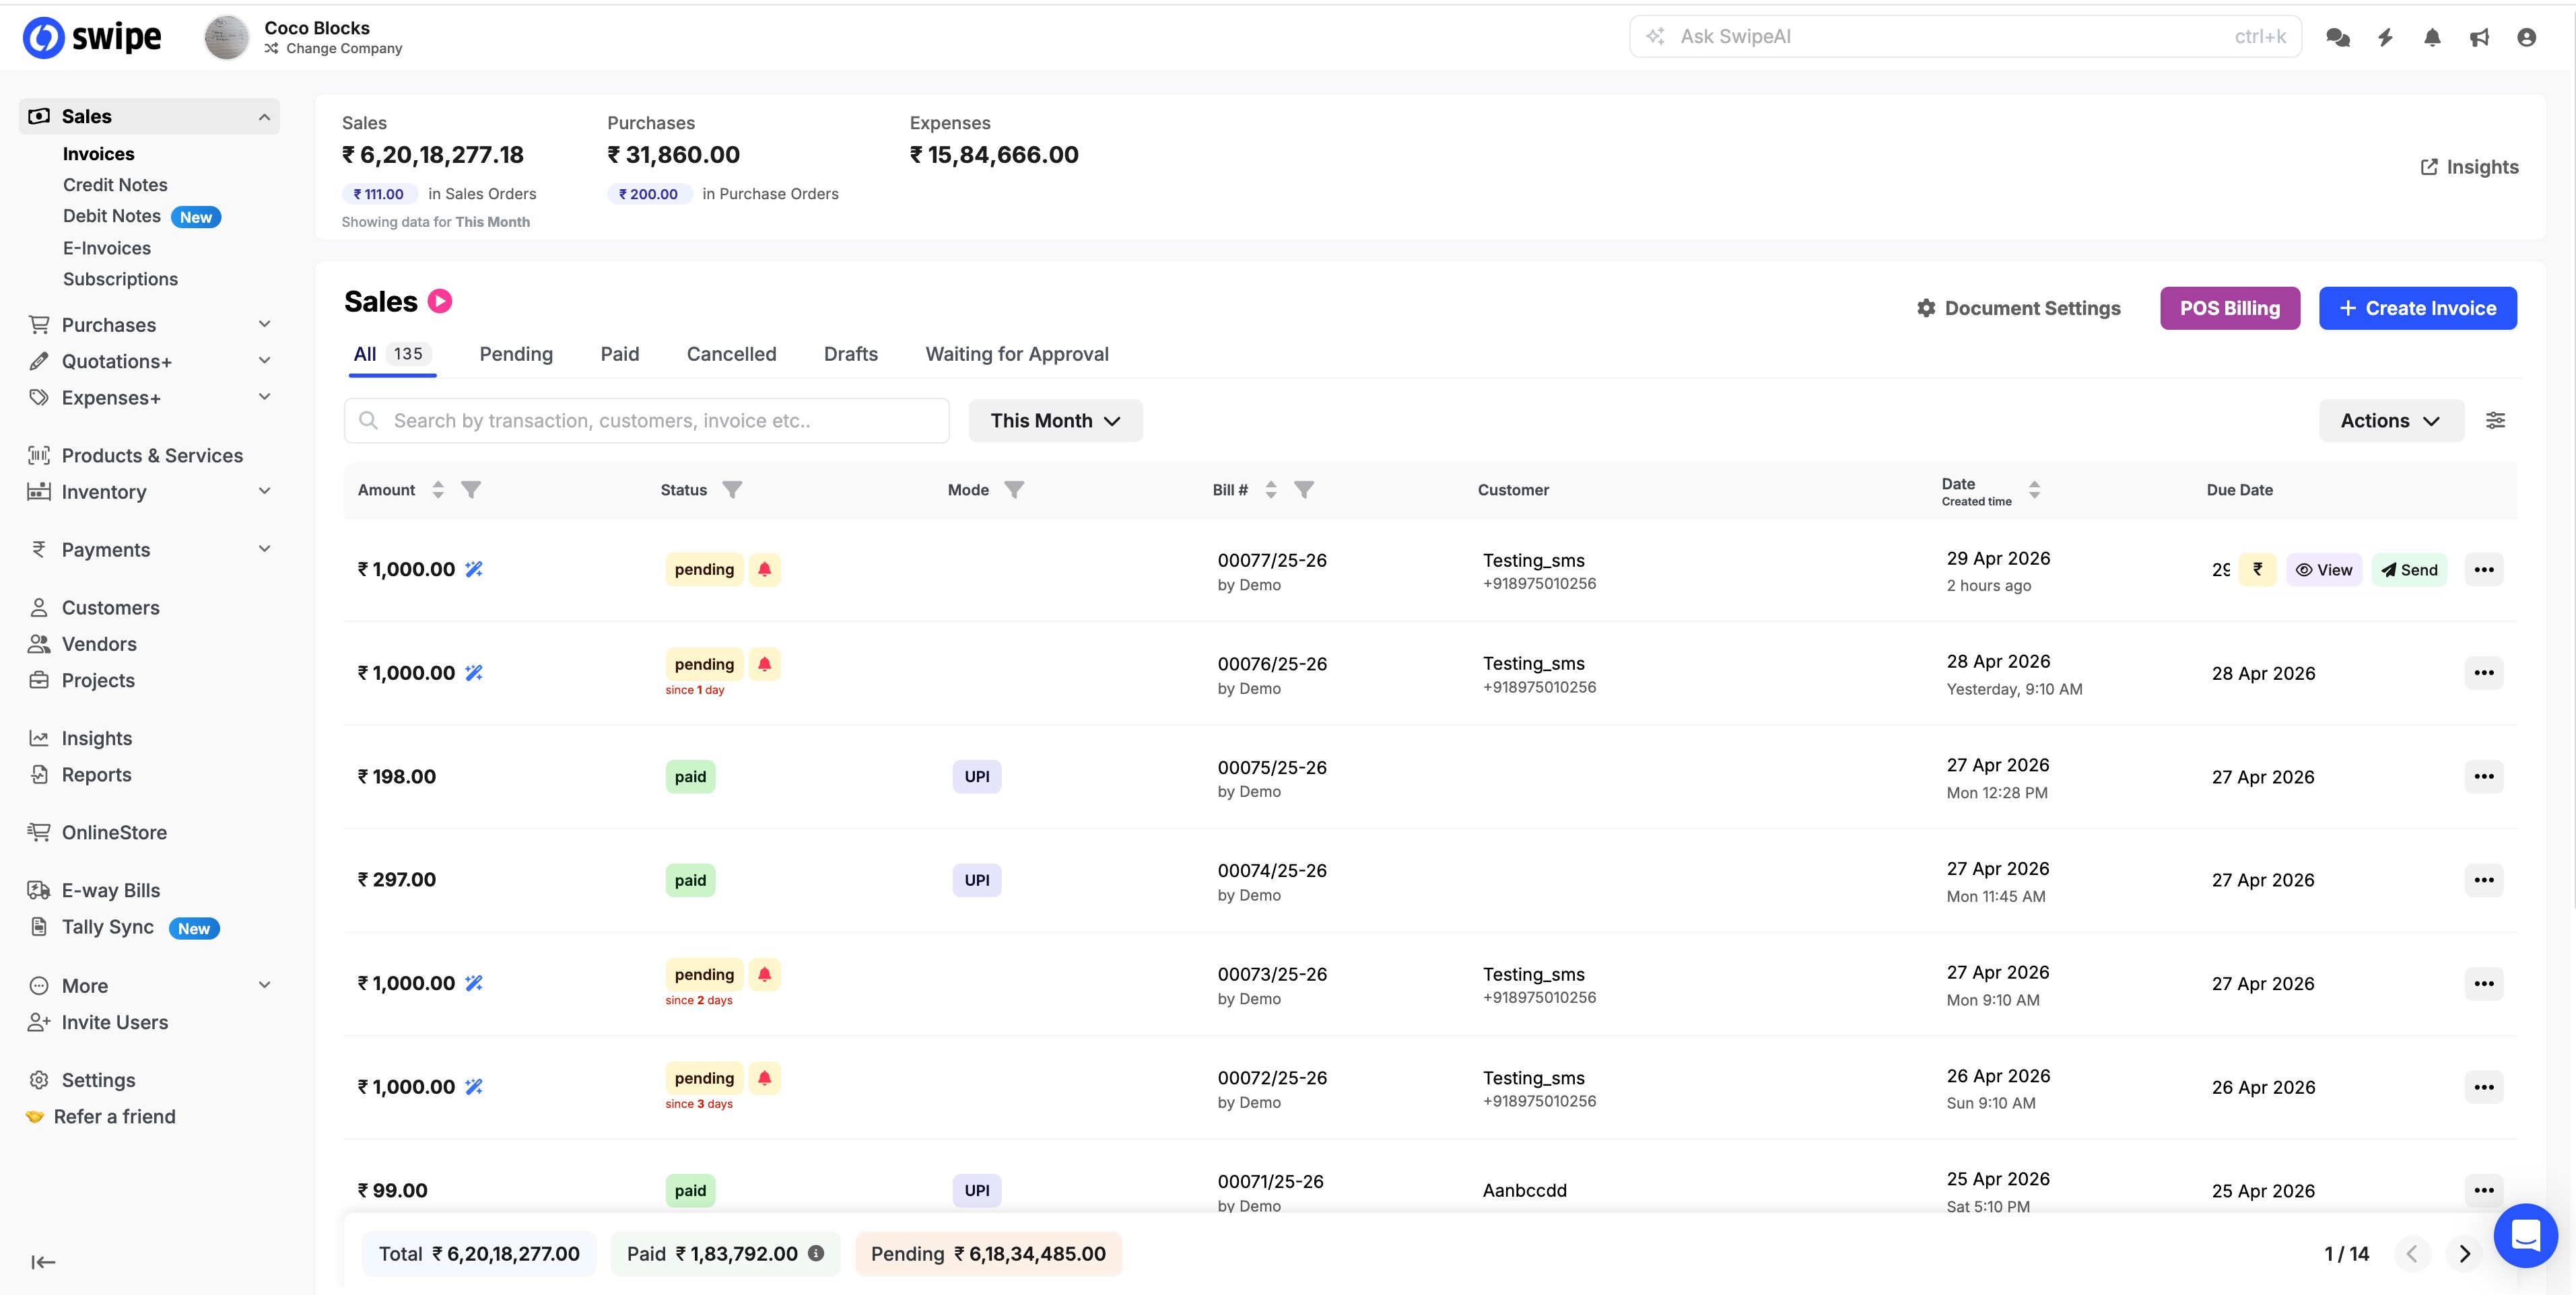The height and width of the screenshot is (1295, 2576).
Task: Filter by Mode column funnel icon
Action: pyautogui.click(x=1014, y=489)
